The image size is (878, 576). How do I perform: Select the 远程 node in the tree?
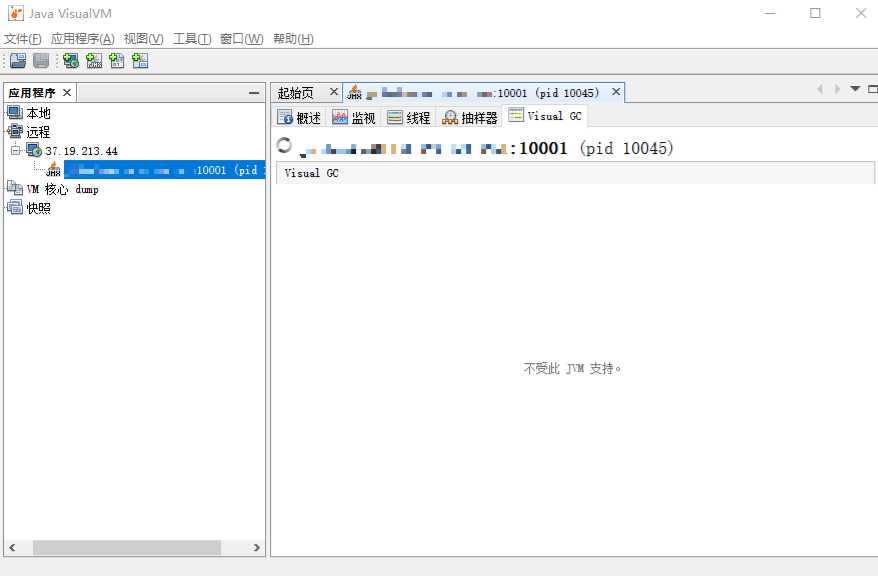(x=38, y=132)
